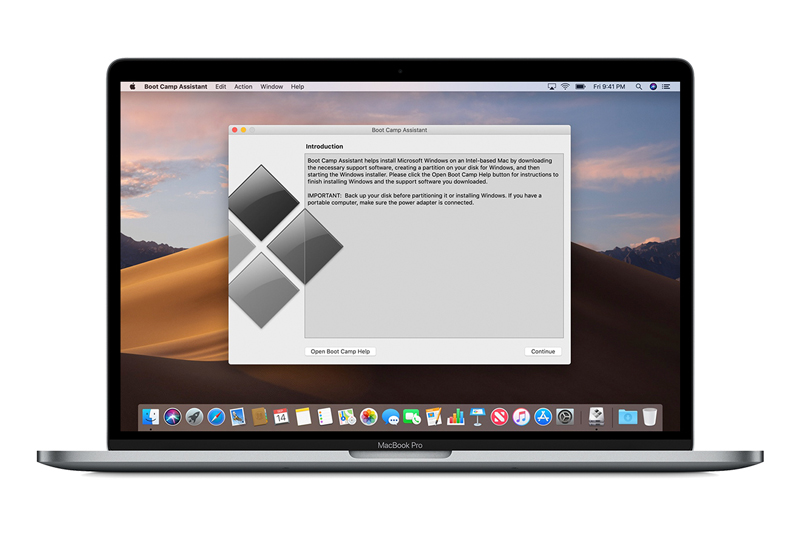Open iTunes music note icon
Viewport: 800px width, 533px height.
(521, 417)
